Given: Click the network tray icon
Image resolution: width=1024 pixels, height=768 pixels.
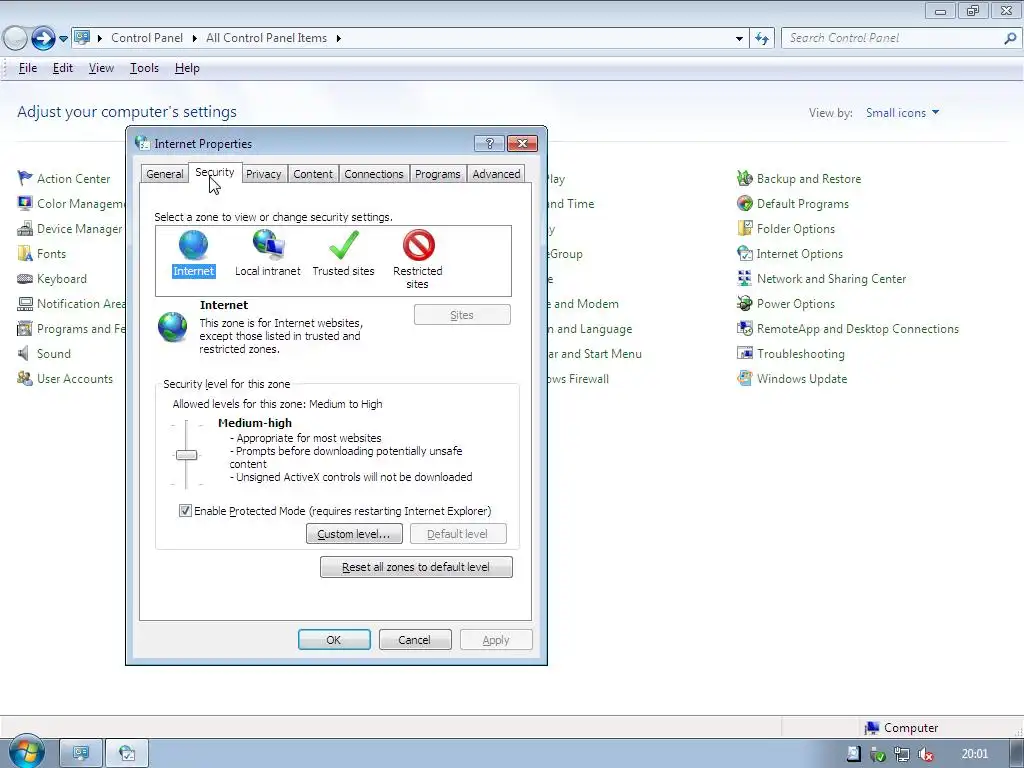Looking at the screenshot, I should point(902,754).
